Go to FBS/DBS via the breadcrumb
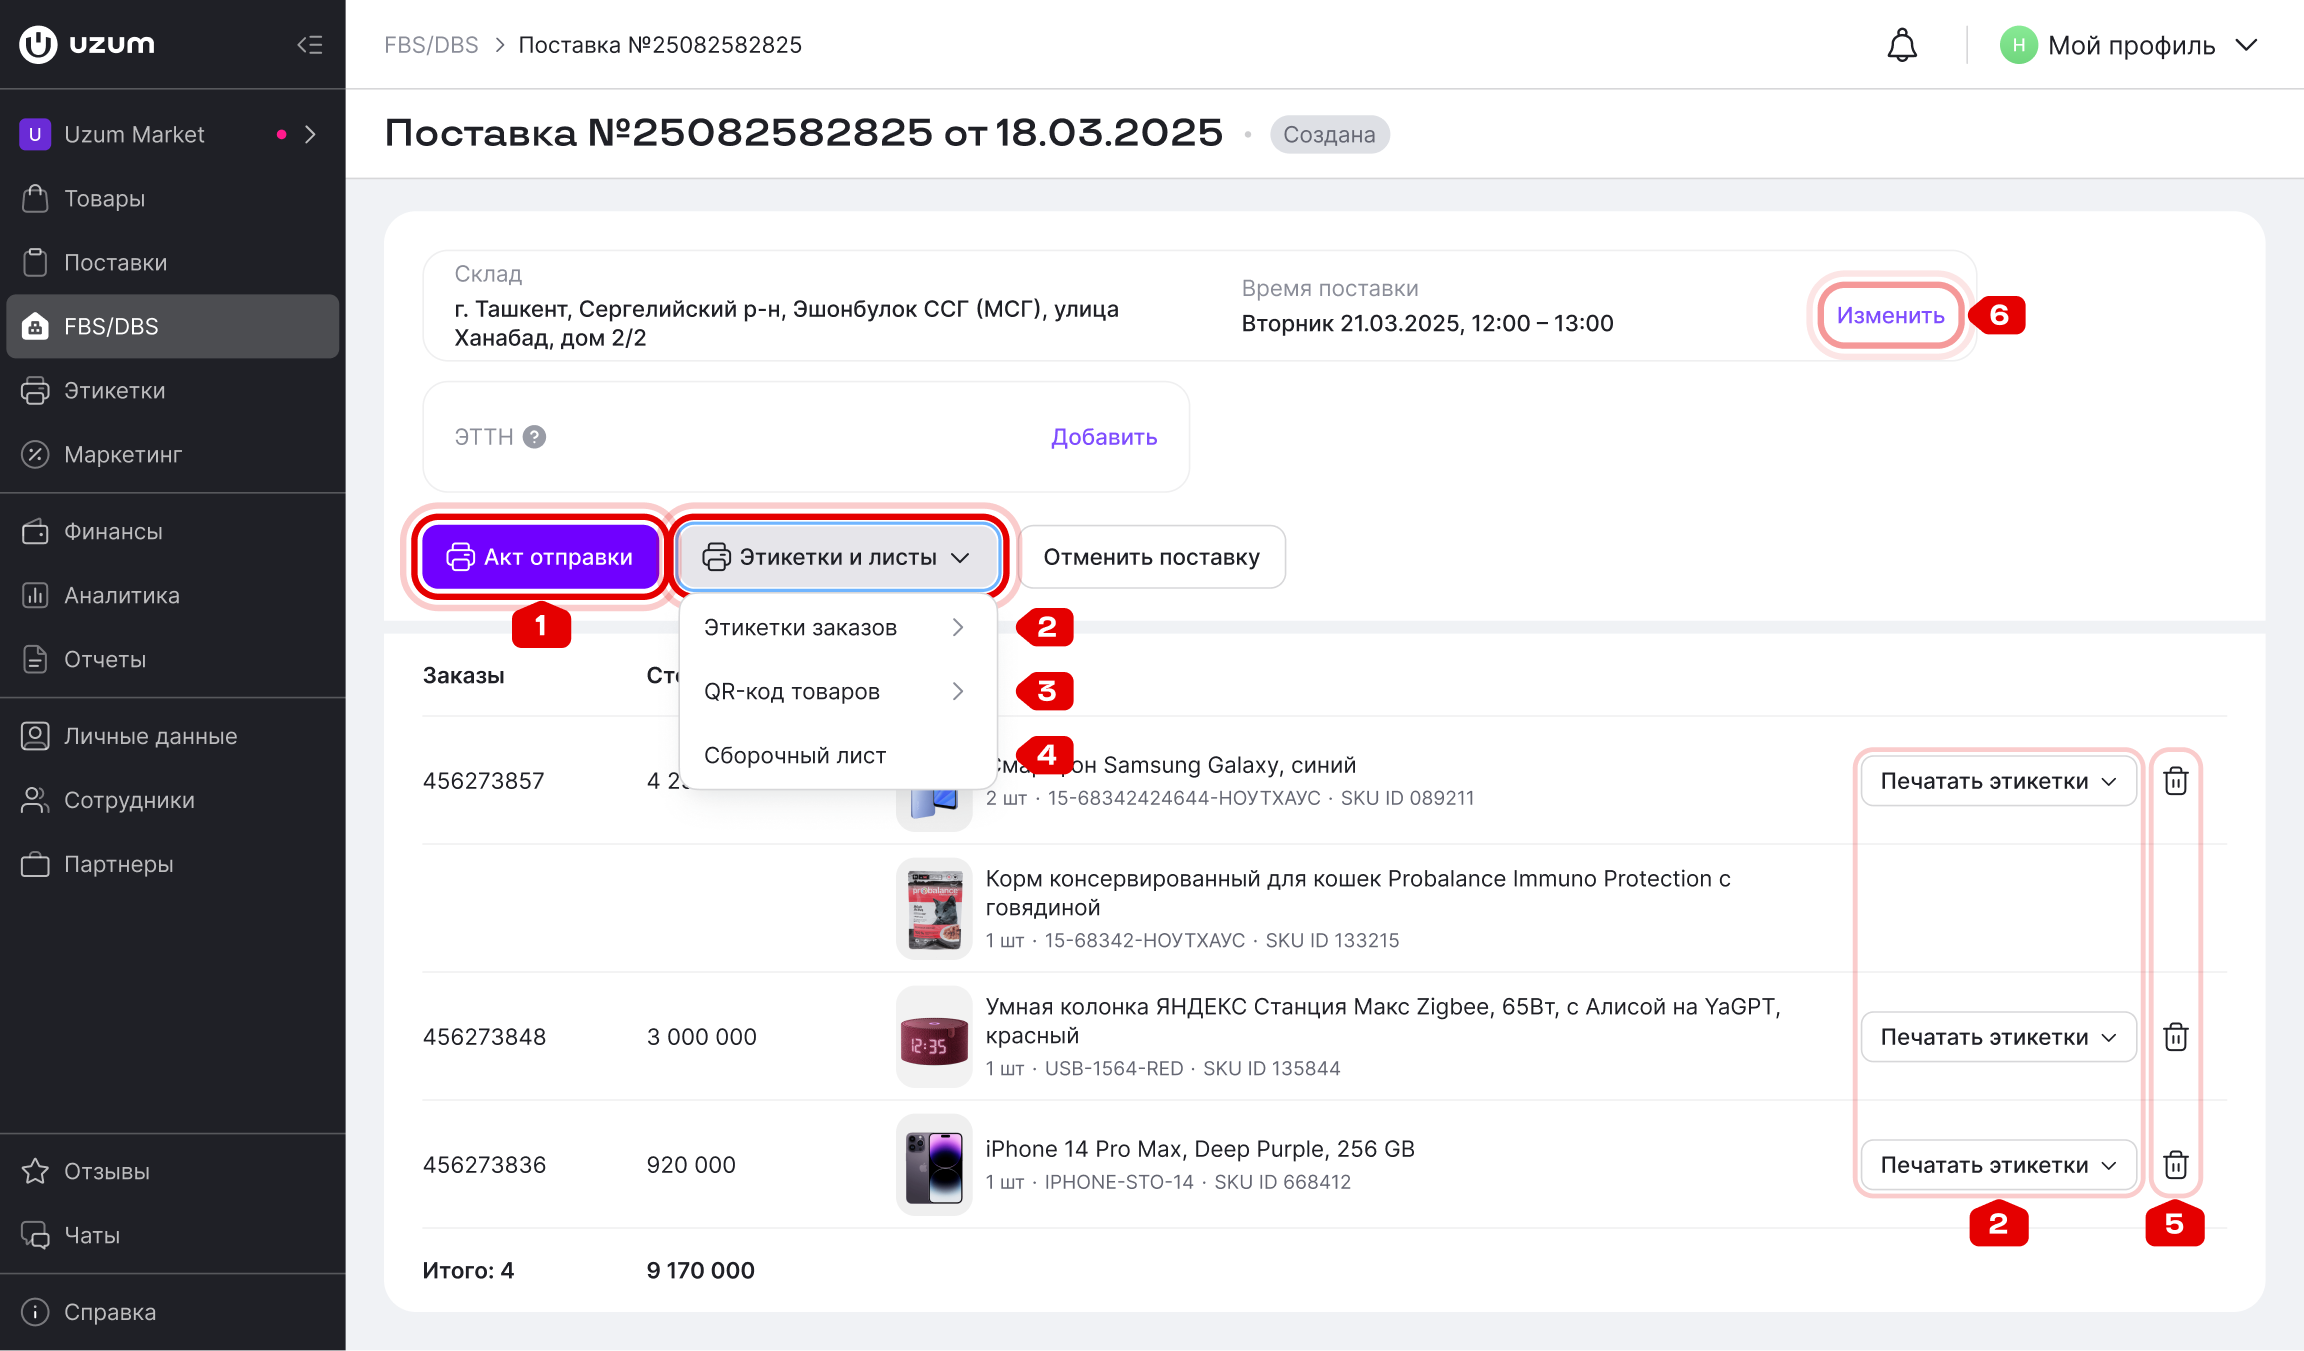2304x1351 pixels. (431, 45)
